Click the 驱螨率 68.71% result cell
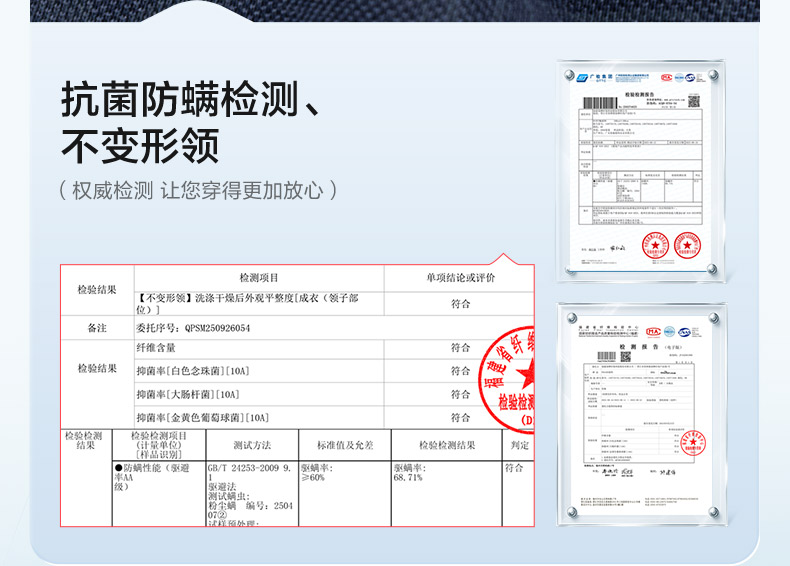The image size is (790, 566). [409, 473]
